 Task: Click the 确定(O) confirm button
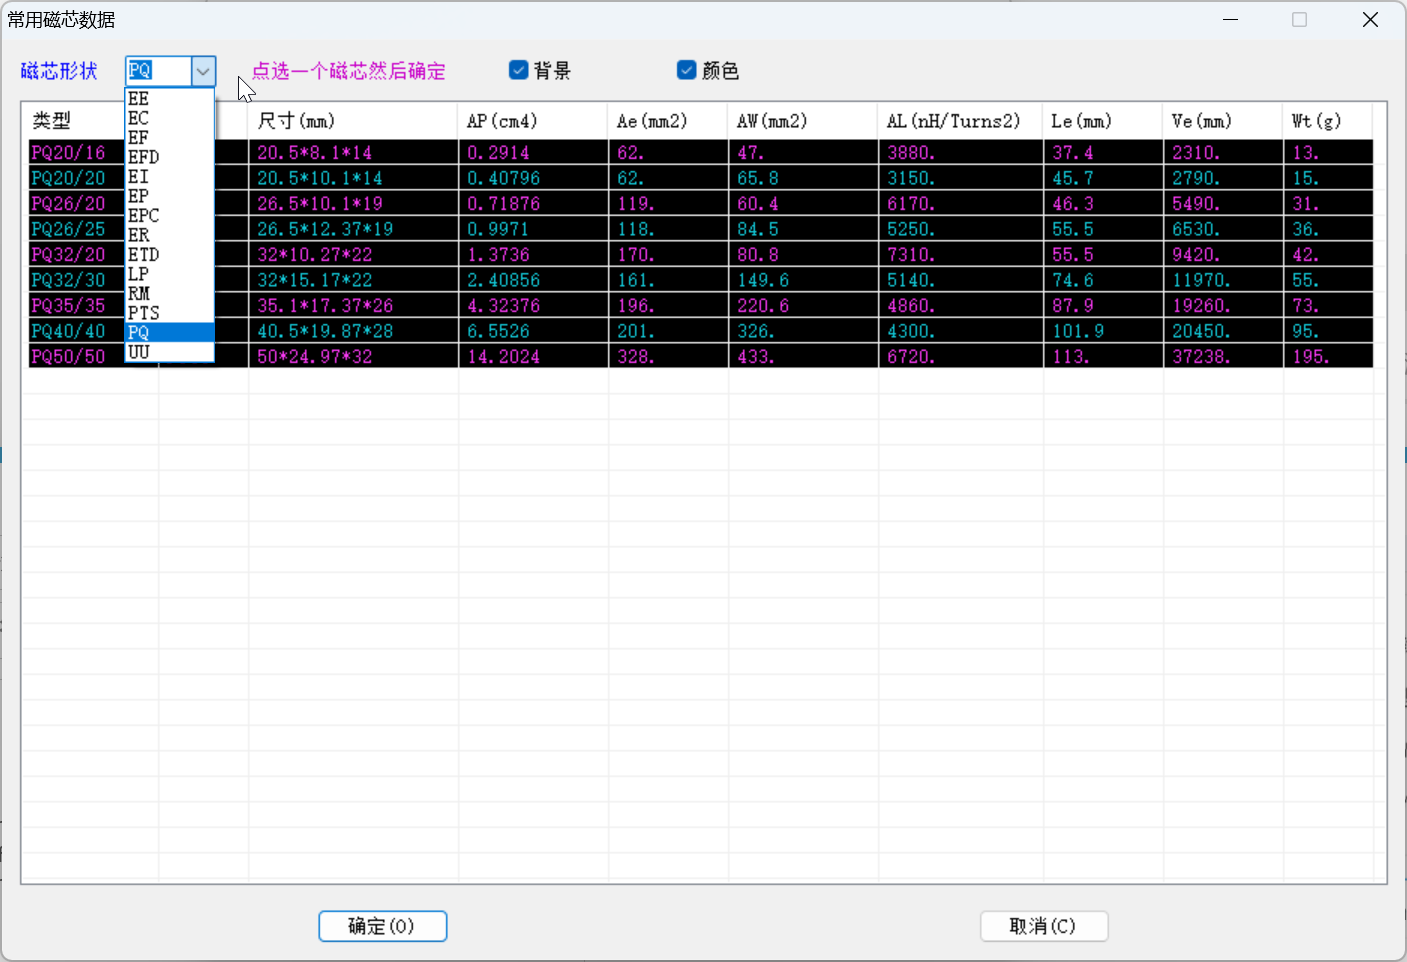click(x=382, y=926)
